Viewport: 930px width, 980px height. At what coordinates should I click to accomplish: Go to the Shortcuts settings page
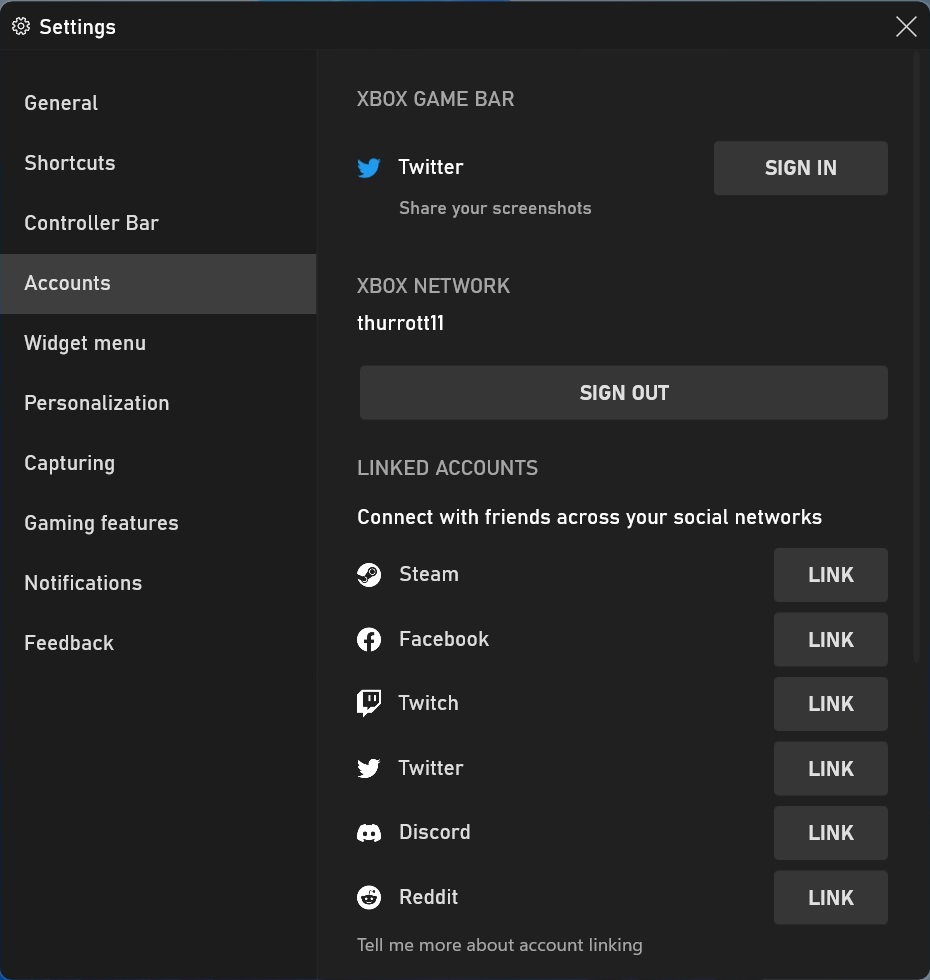[x=70, y=163]
